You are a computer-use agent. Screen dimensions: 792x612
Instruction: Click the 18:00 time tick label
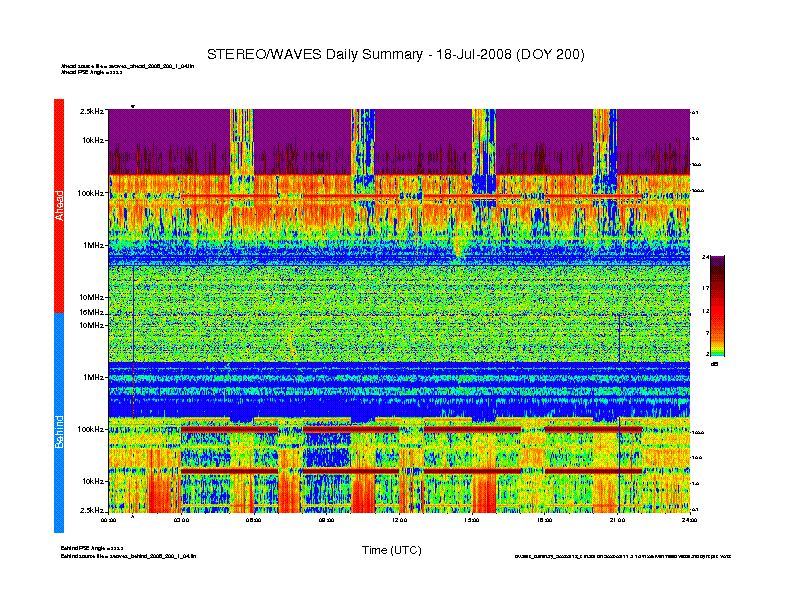click(x=544, y=520)
